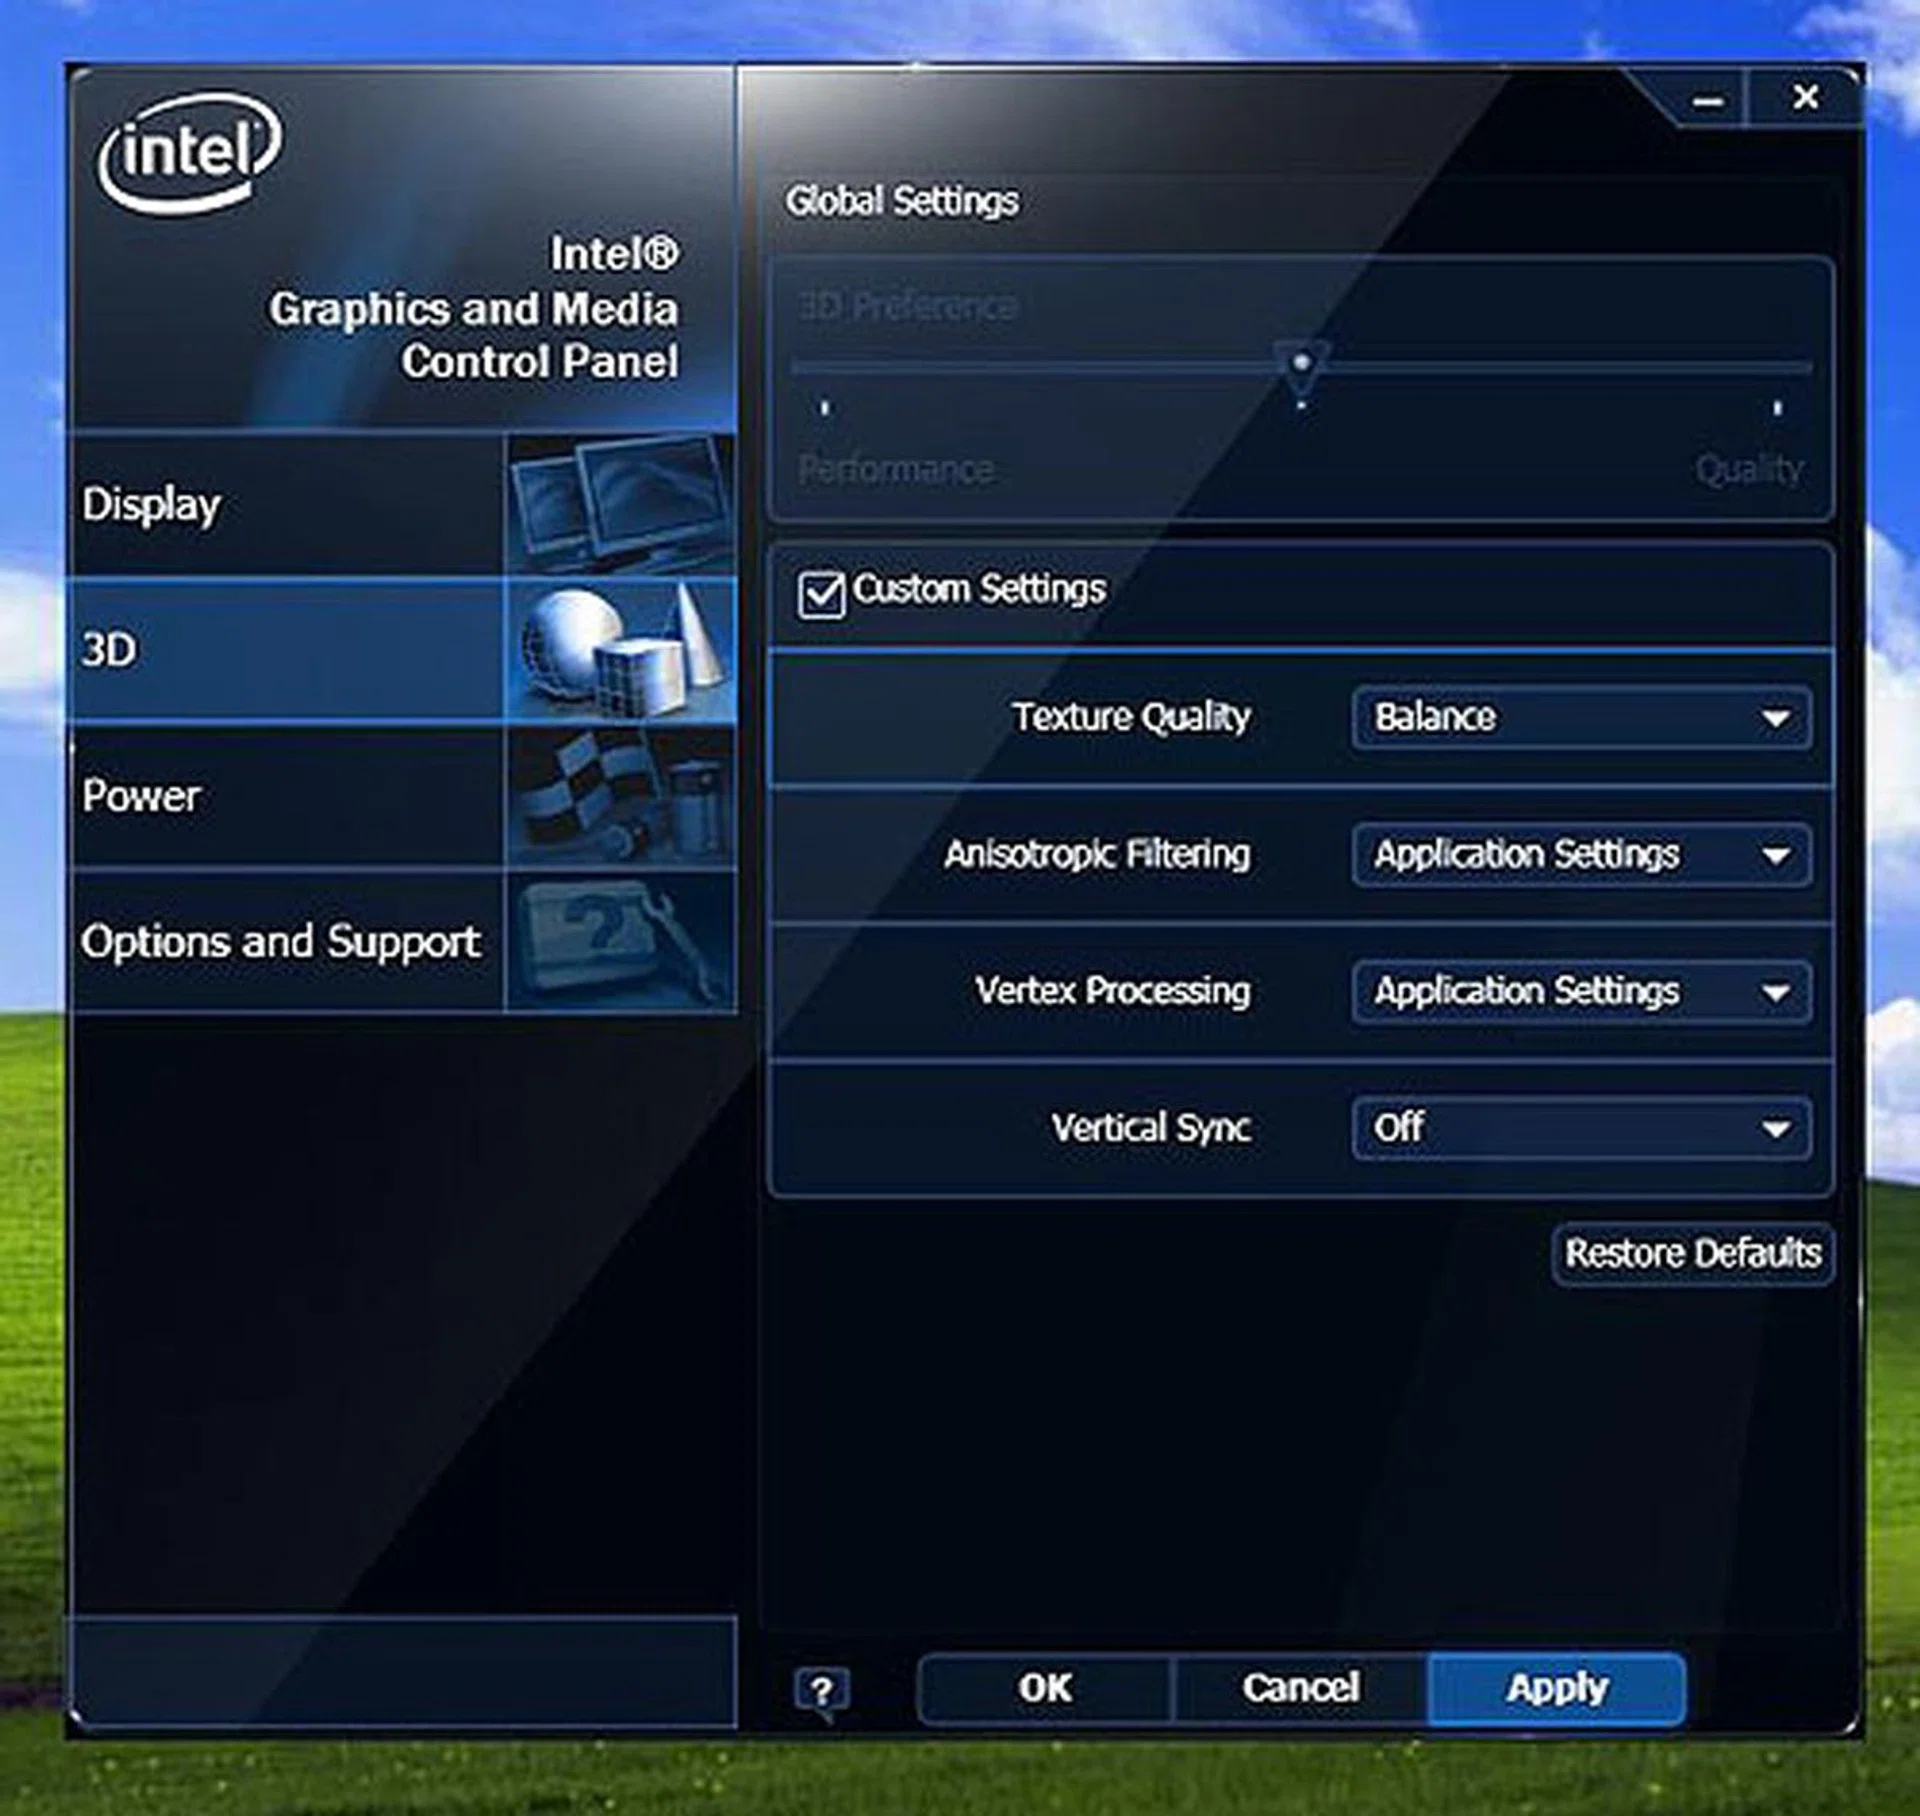Click the 3D Preference slider handle
Screen dimensions: 1920x1816
coord(1301,364)
